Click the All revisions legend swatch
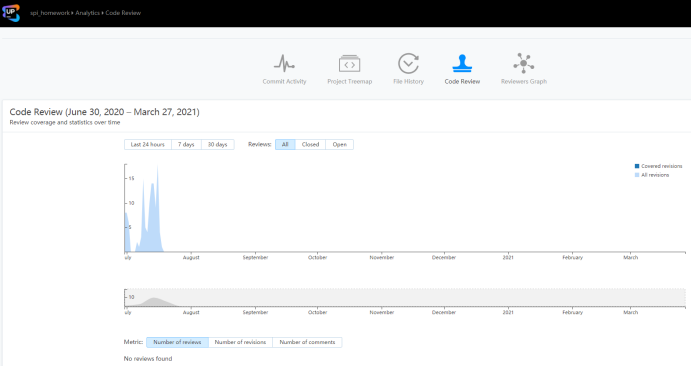692x366 pixels. [x=637, y=175]
